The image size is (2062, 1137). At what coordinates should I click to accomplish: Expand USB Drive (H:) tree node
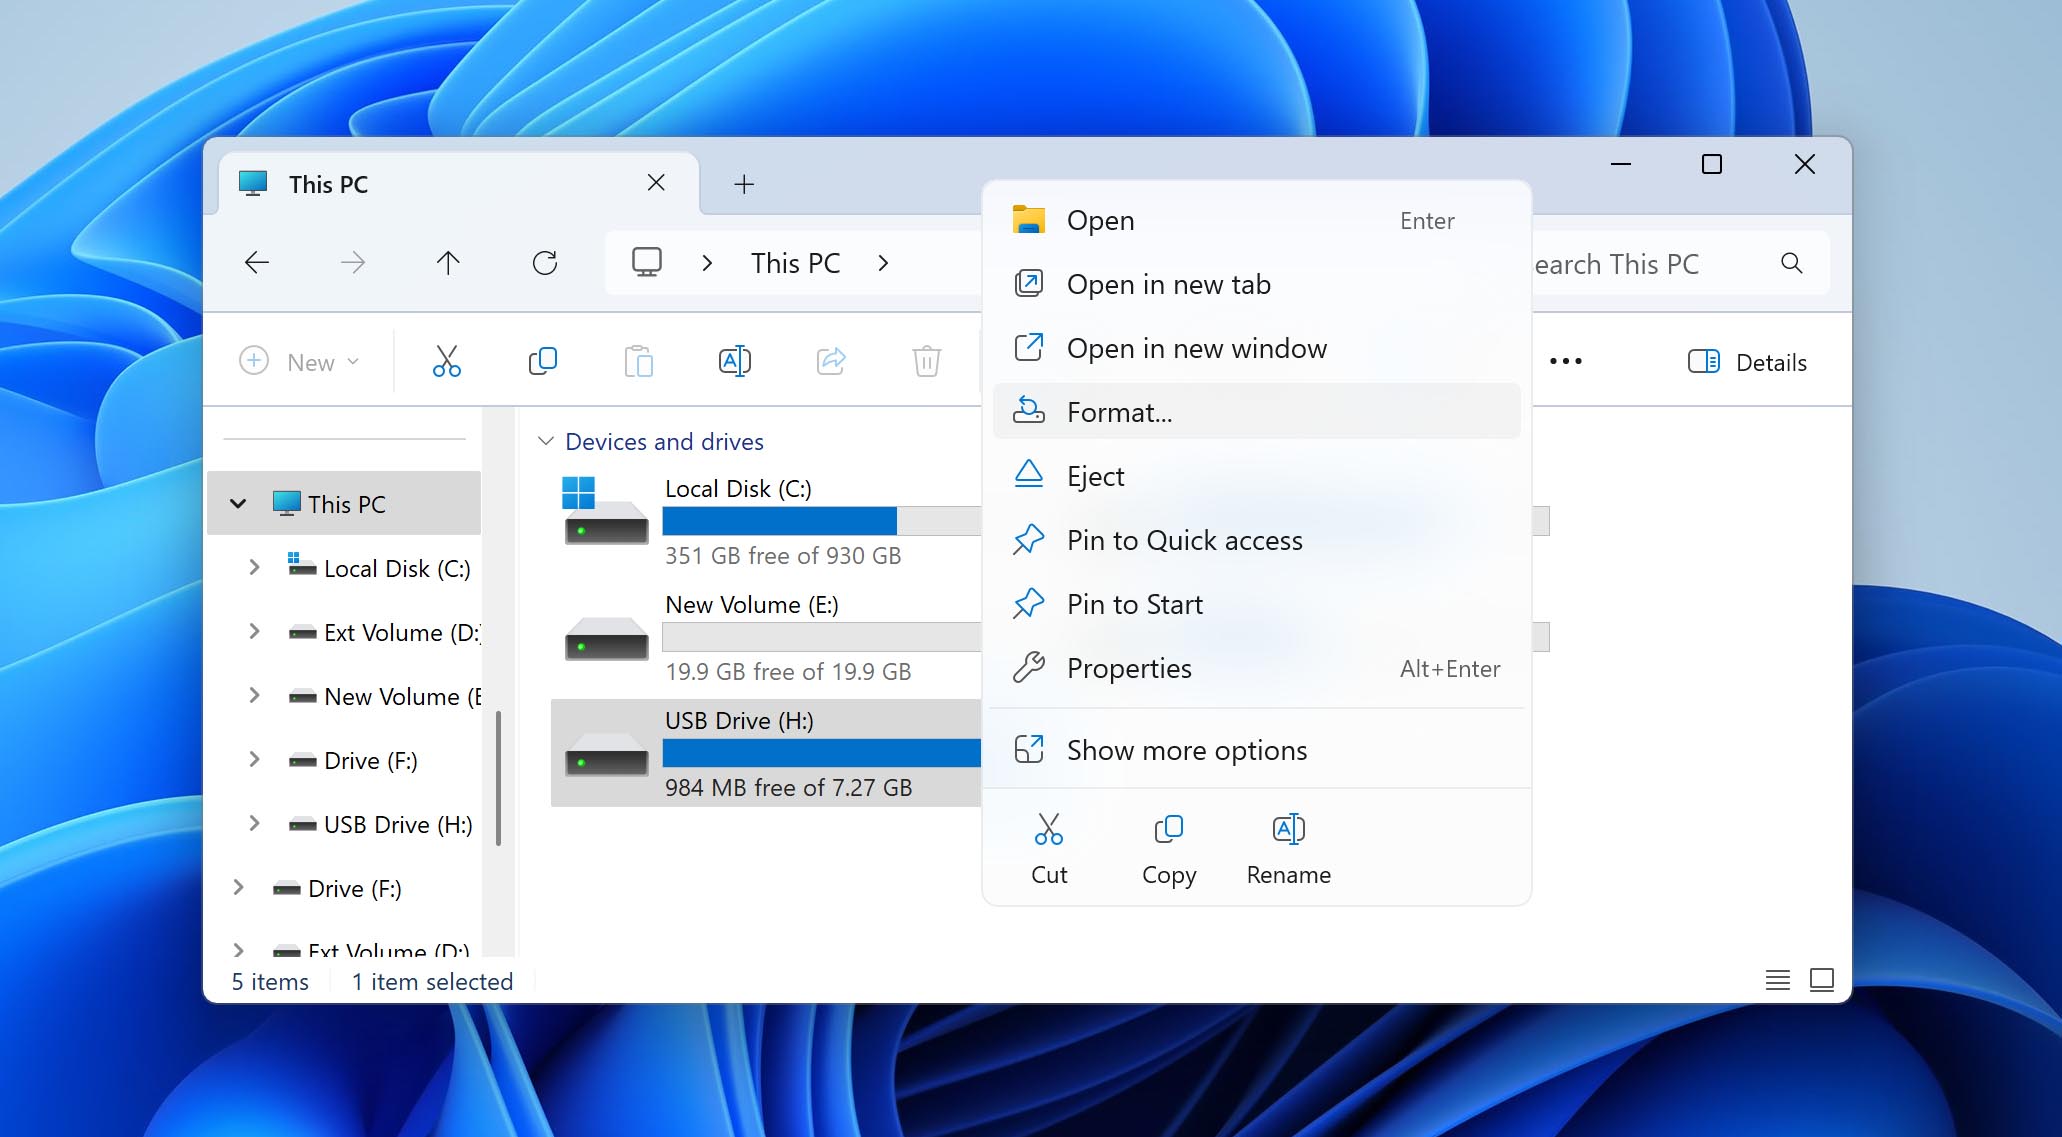(x=254, y=823)
